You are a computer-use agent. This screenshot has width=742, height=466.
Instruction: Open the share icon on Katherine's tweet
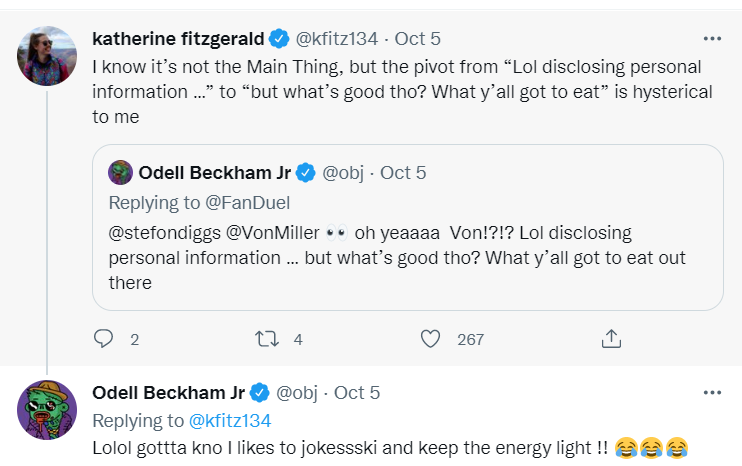[x=611, y=339]
